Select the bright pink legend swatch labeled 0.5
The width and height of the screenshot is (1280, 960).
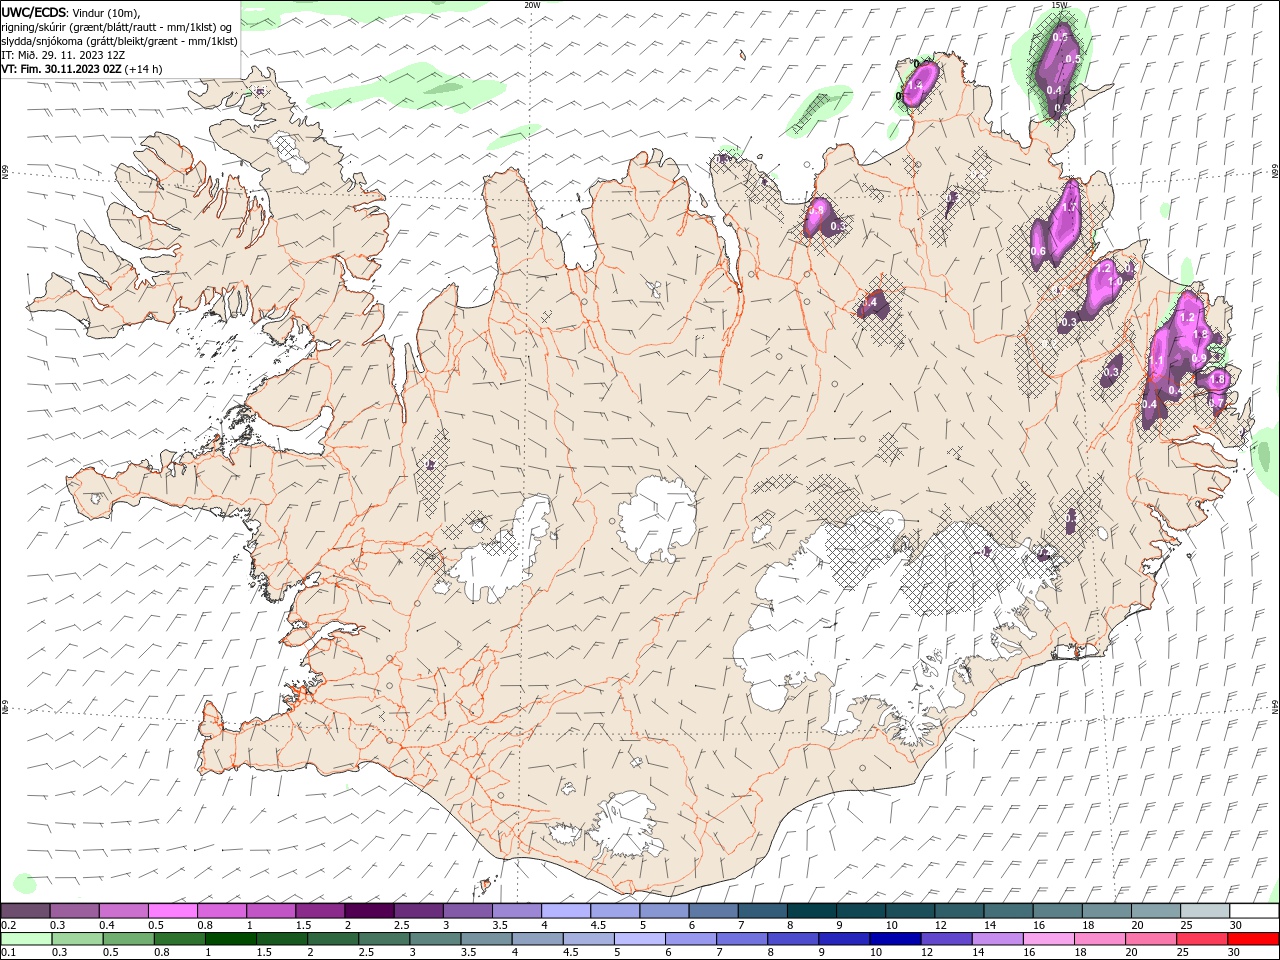pyautogui.click(x=173, y=911)
